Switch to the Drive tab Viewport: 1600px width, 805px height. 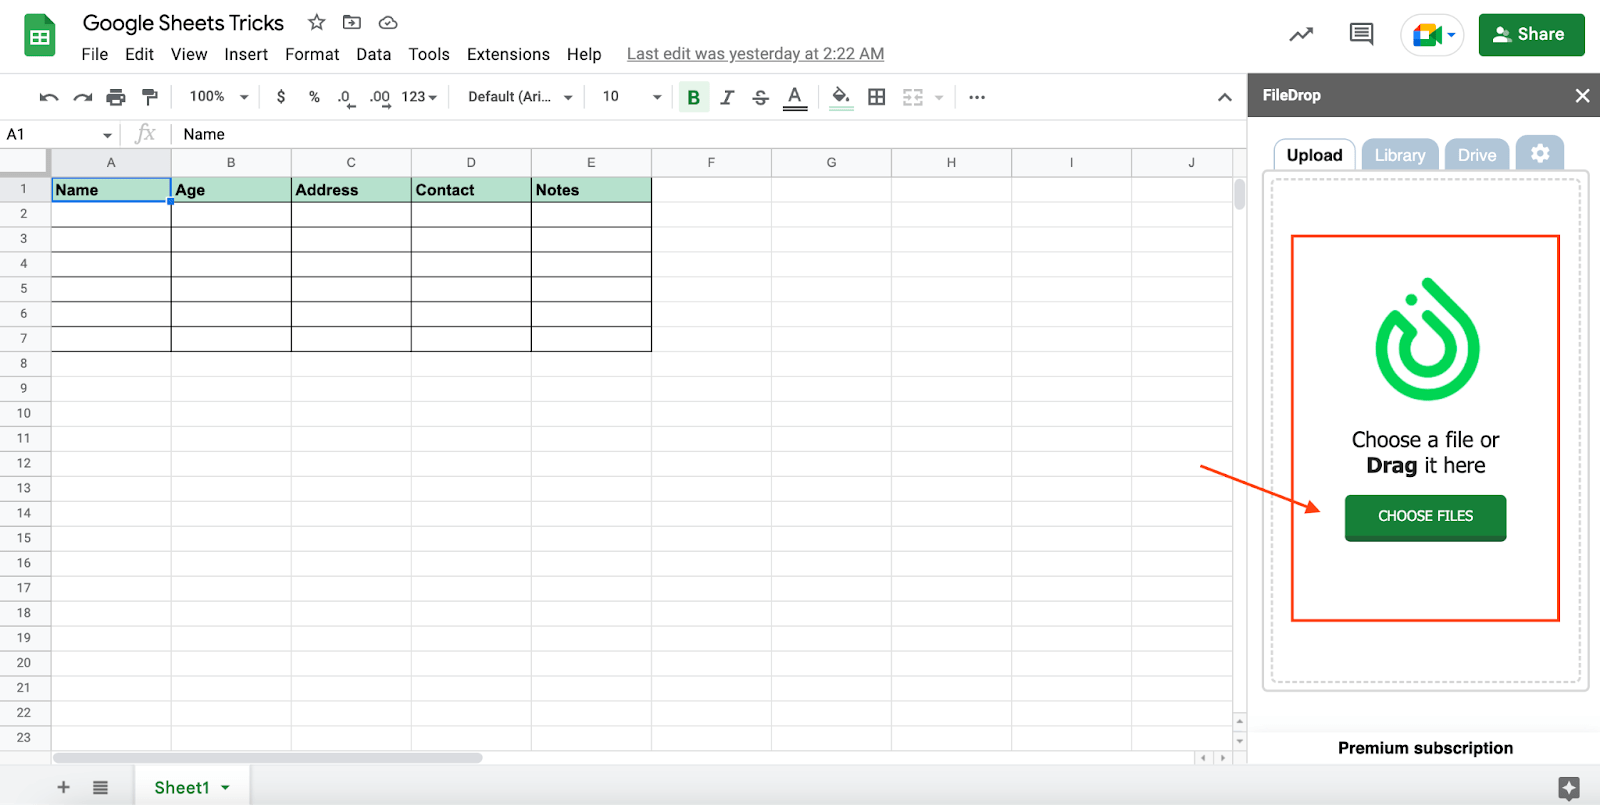pyautogui.click(x=1477, y=155)
